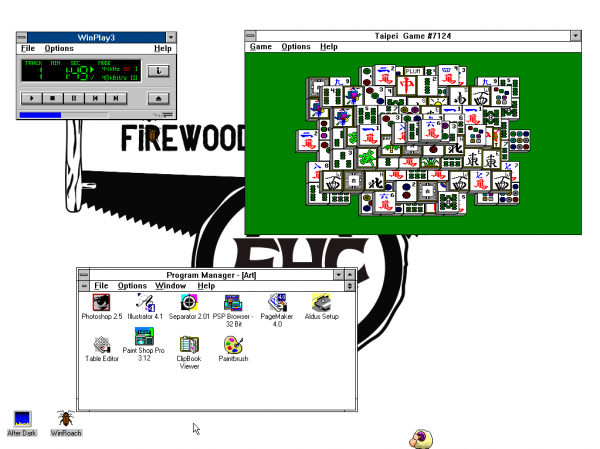The width and height of the screenshot is (600, 449).
Task: Minimize the WinPlay3 window
Action: 171,38
